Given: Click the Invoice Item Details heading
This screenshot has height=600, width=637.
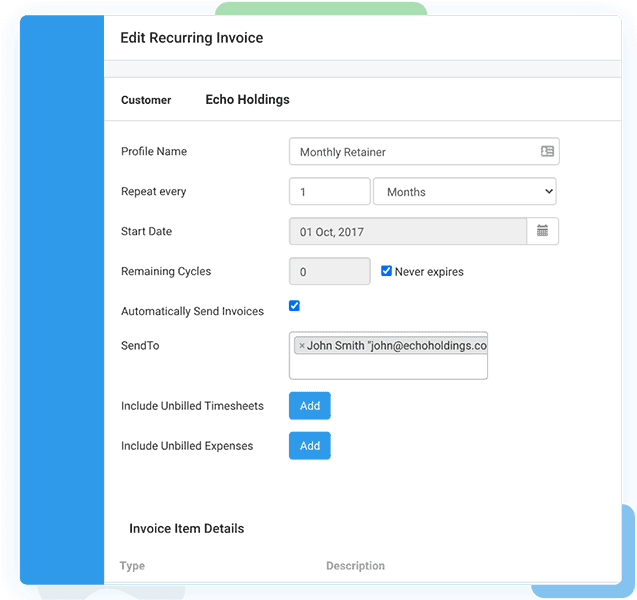Looking at the screenshot, I should [x=186, y=528].
